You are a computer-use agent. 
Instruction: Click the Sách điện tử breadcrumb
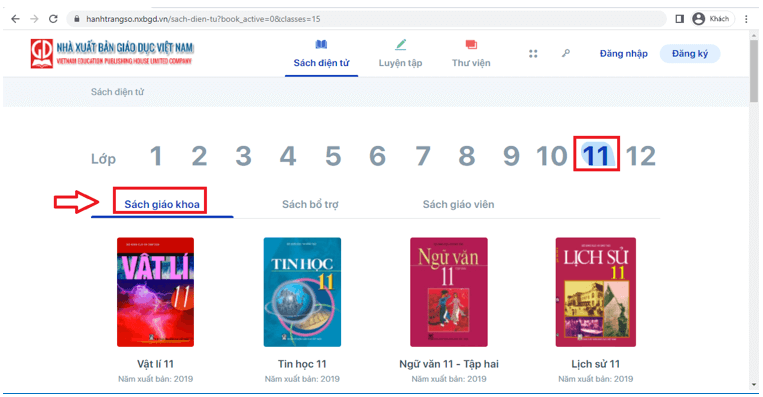tap(117, 92)
